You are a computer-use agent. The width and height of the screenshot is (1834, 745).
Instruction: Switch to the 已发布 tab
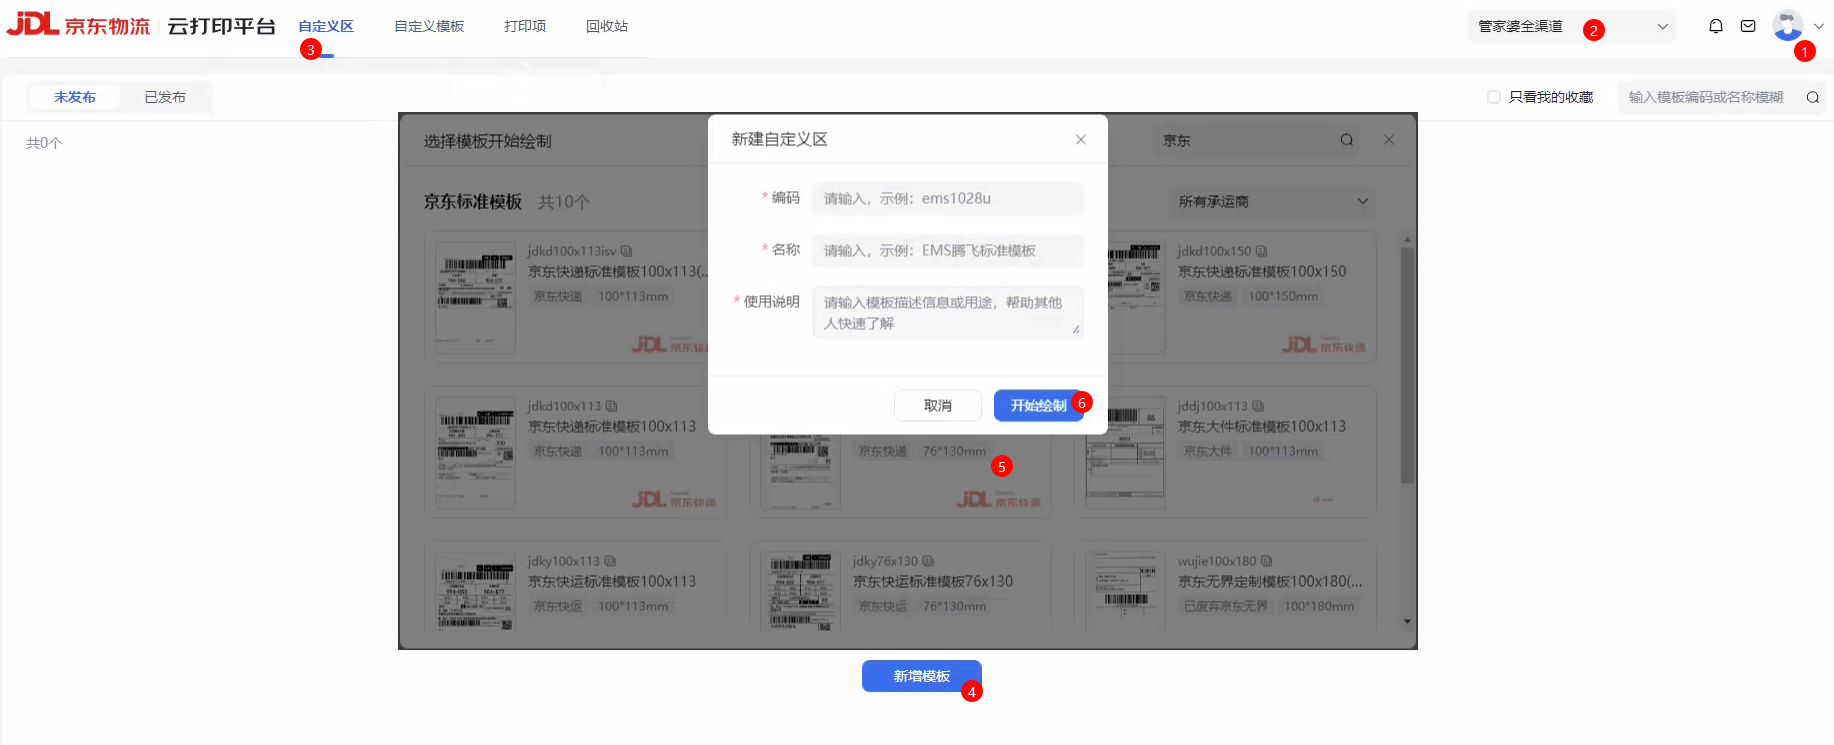tap(165, 97)
